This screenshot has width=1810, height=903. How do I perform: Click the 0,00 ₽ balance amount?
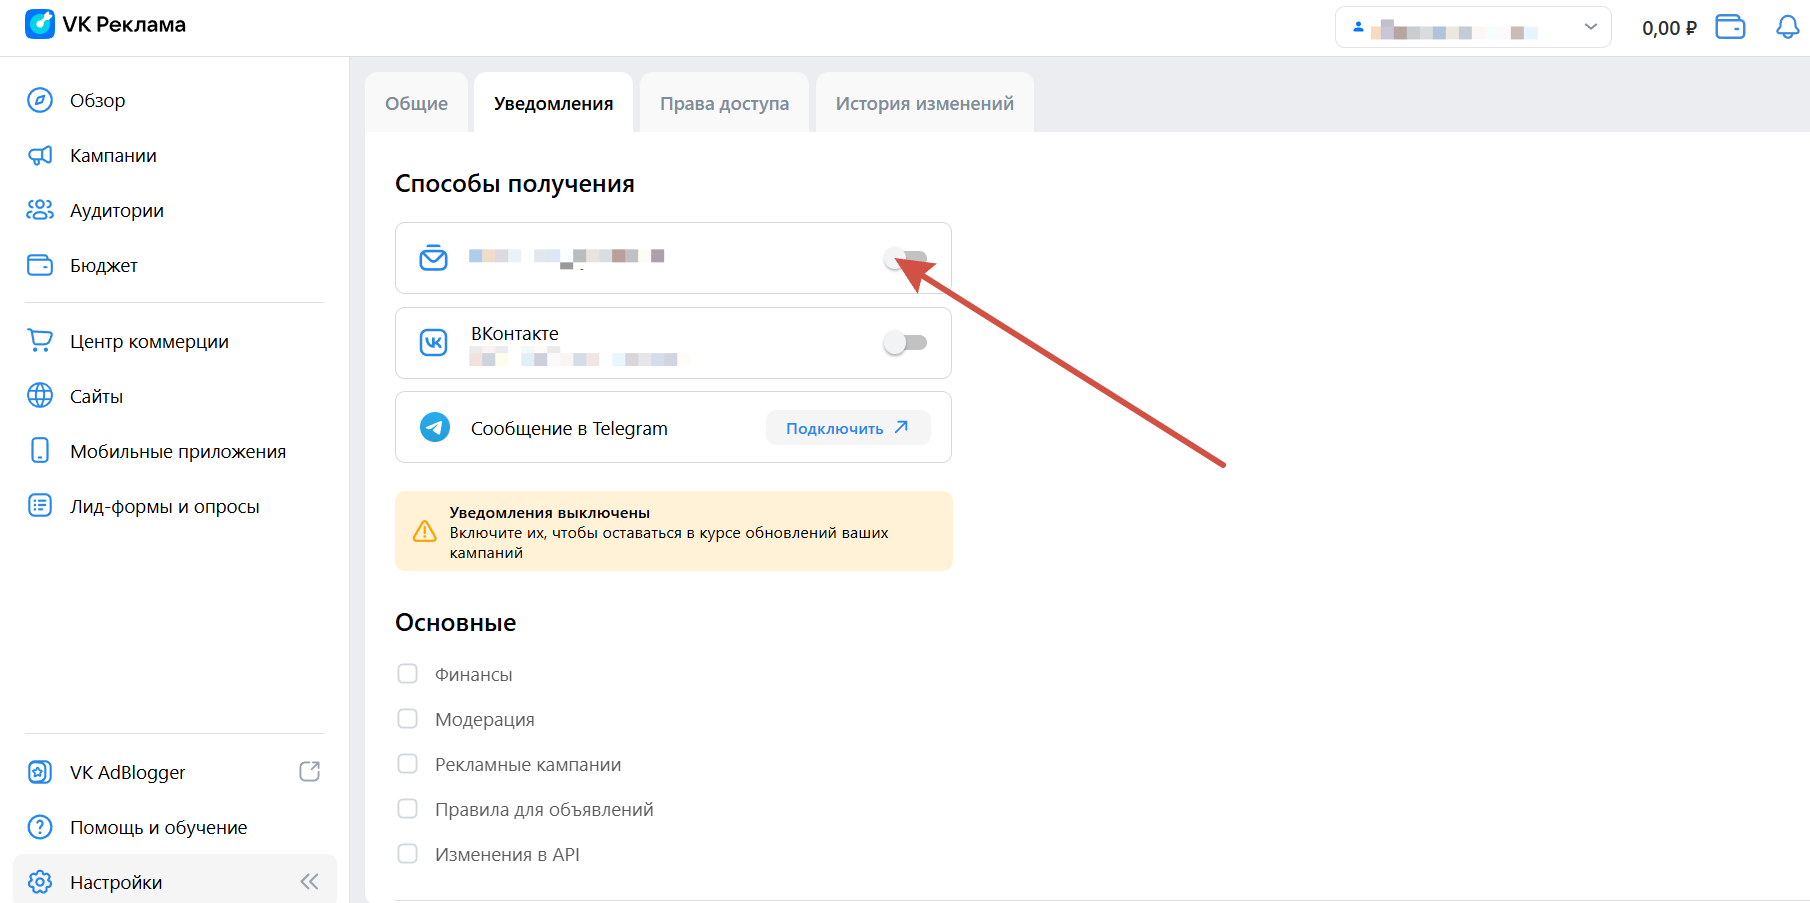[x=1669, y=28]
